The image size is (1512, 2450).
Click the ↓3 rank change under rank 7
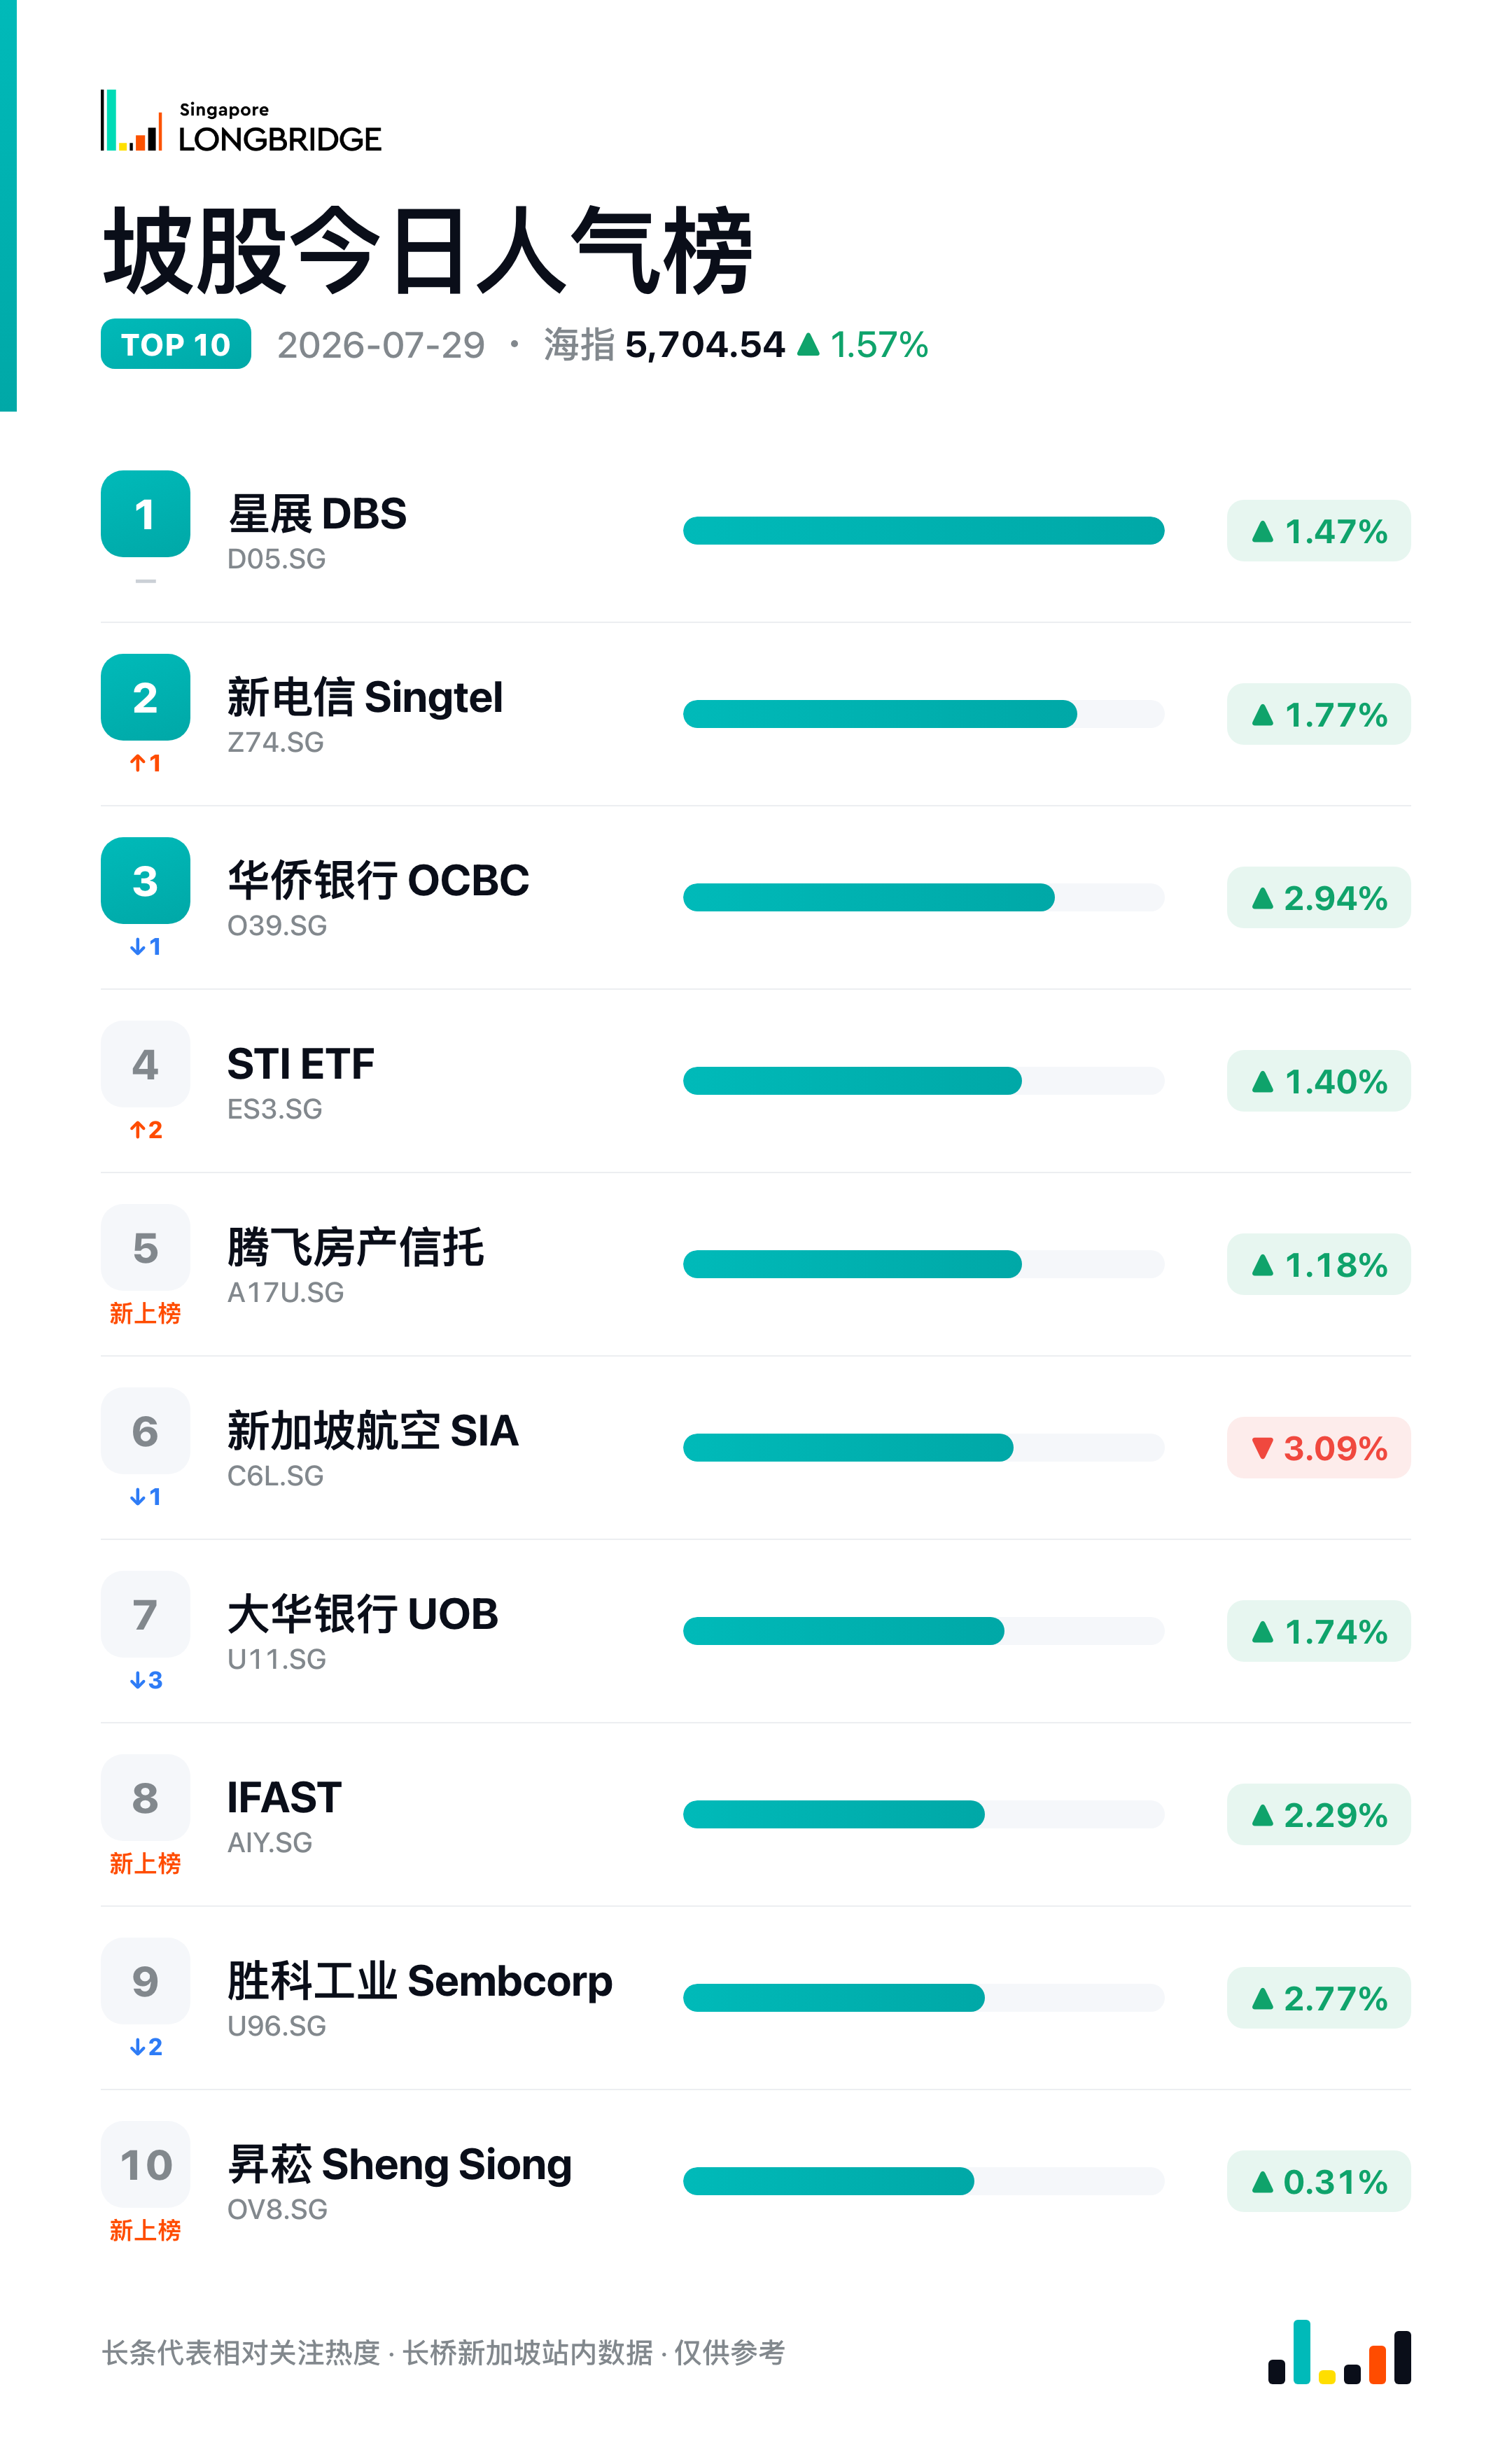146,1680
